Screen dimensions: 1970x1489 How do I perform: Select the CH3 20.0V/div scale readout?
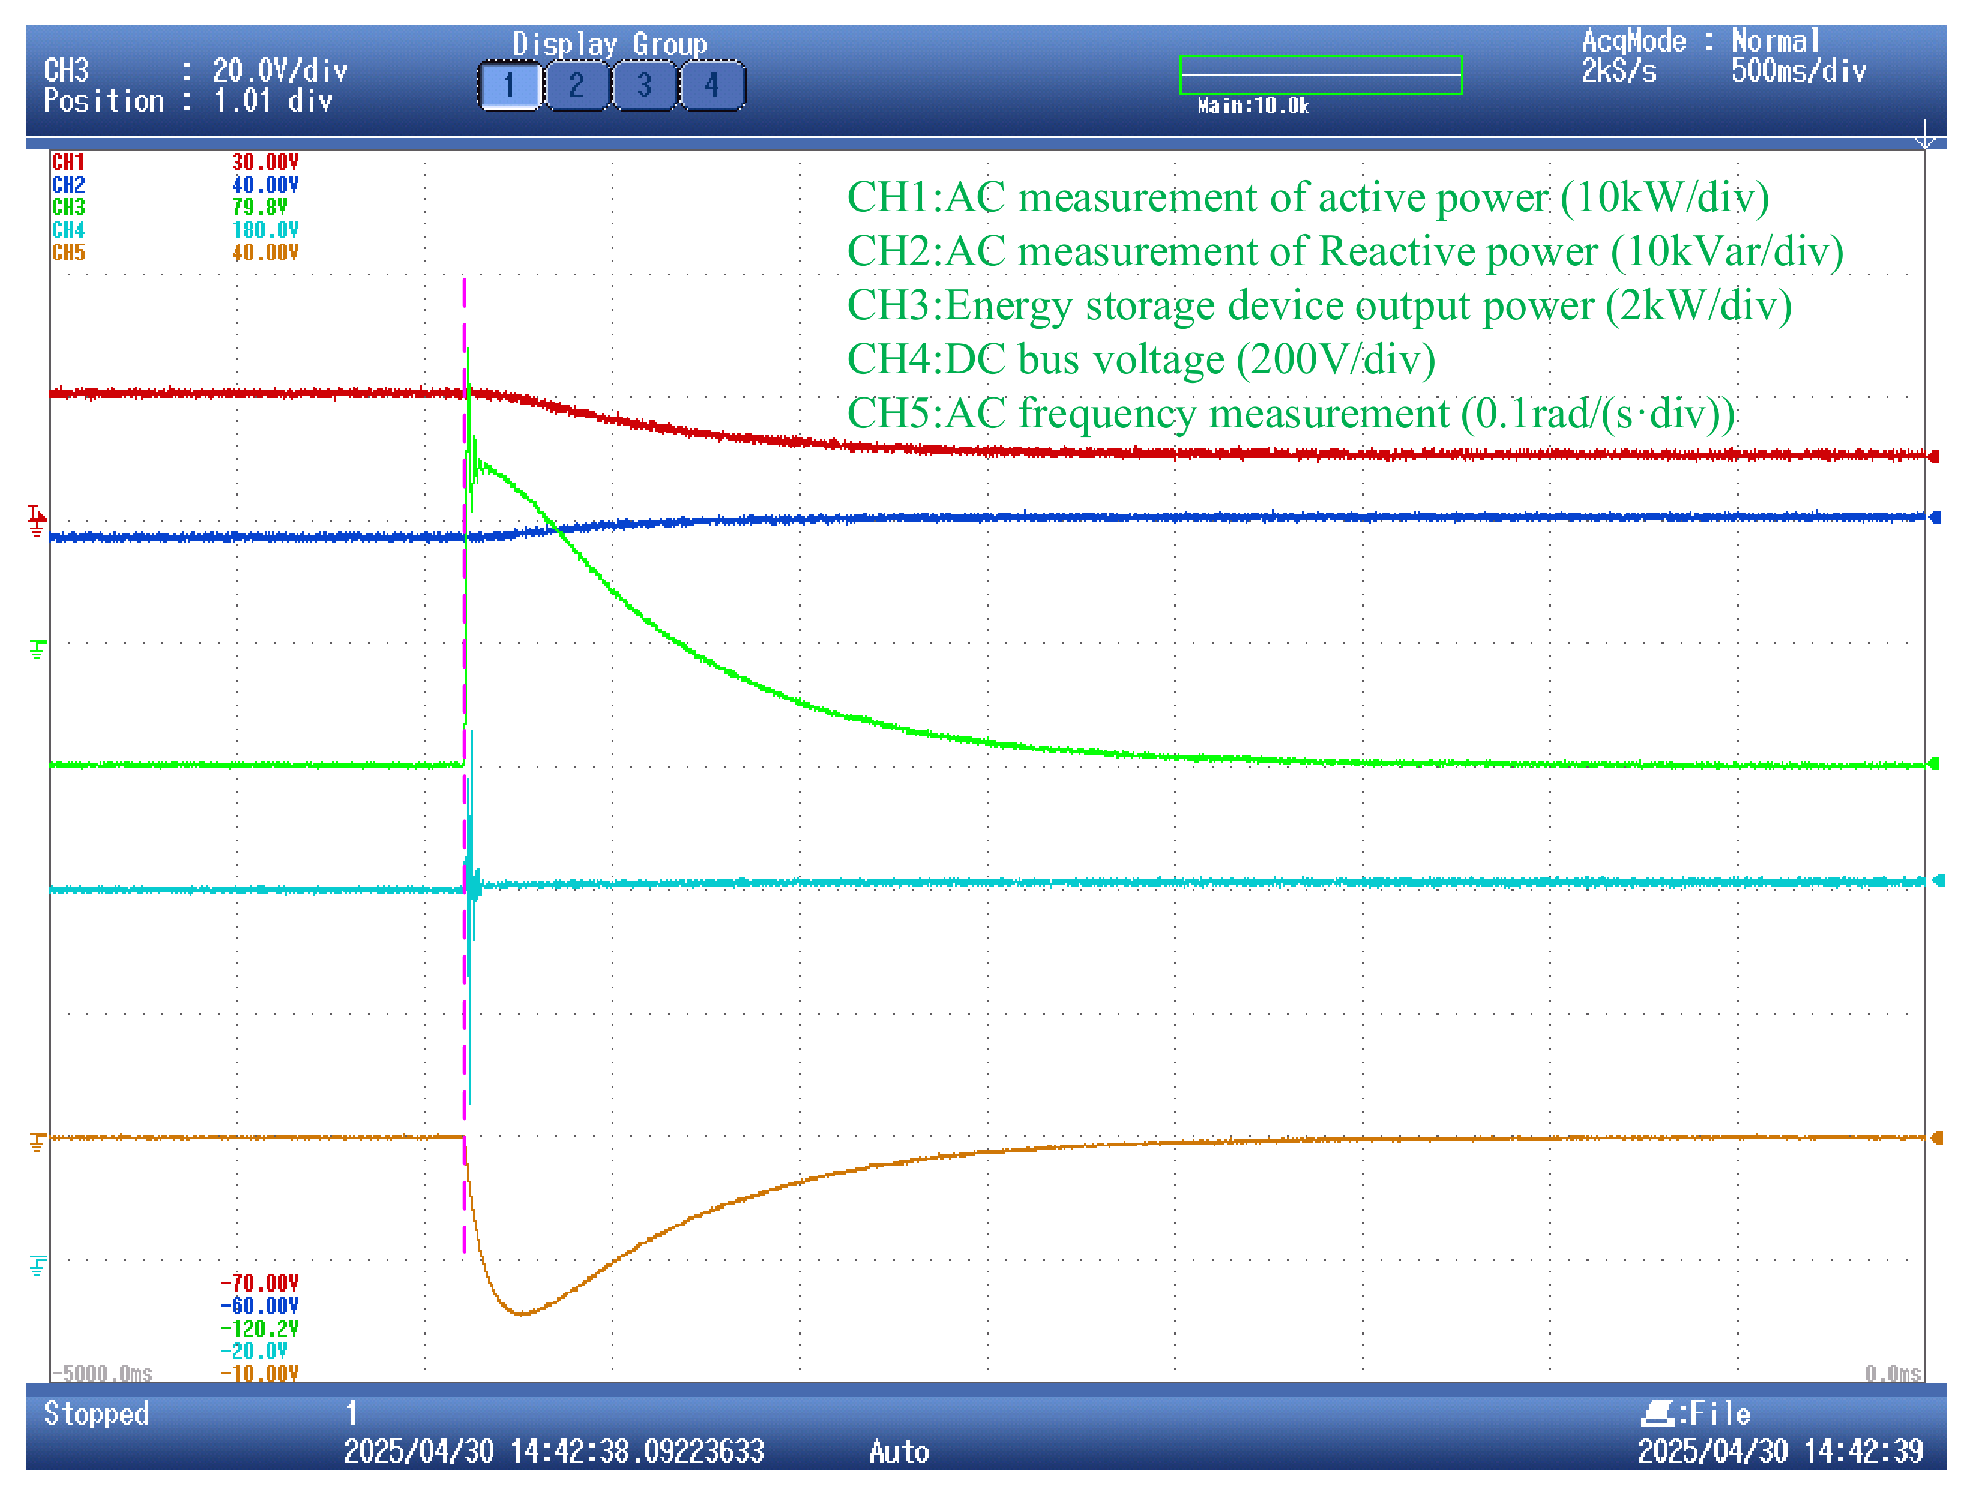(x=196, y=70)
